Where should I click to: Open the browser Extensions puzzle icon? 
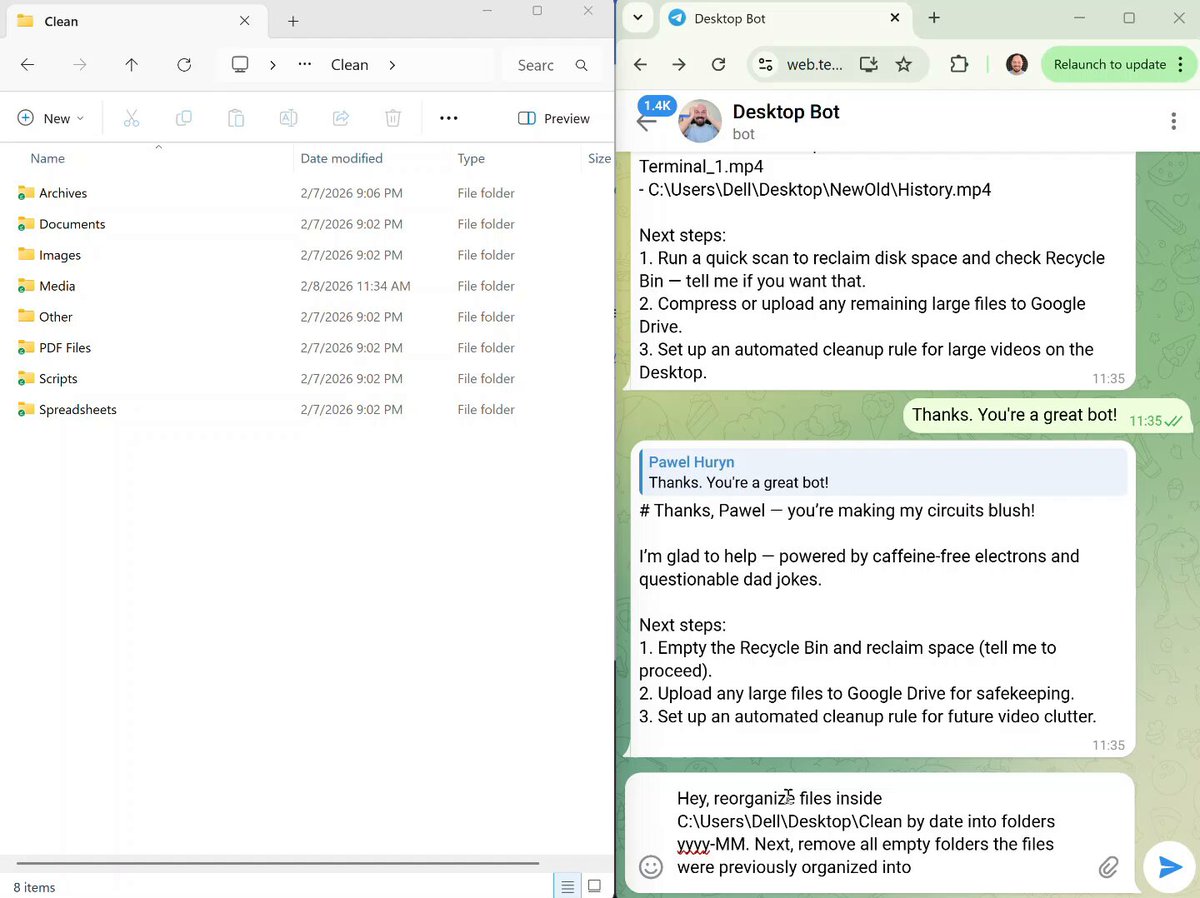pyautogui.click(x=959, y=65)
